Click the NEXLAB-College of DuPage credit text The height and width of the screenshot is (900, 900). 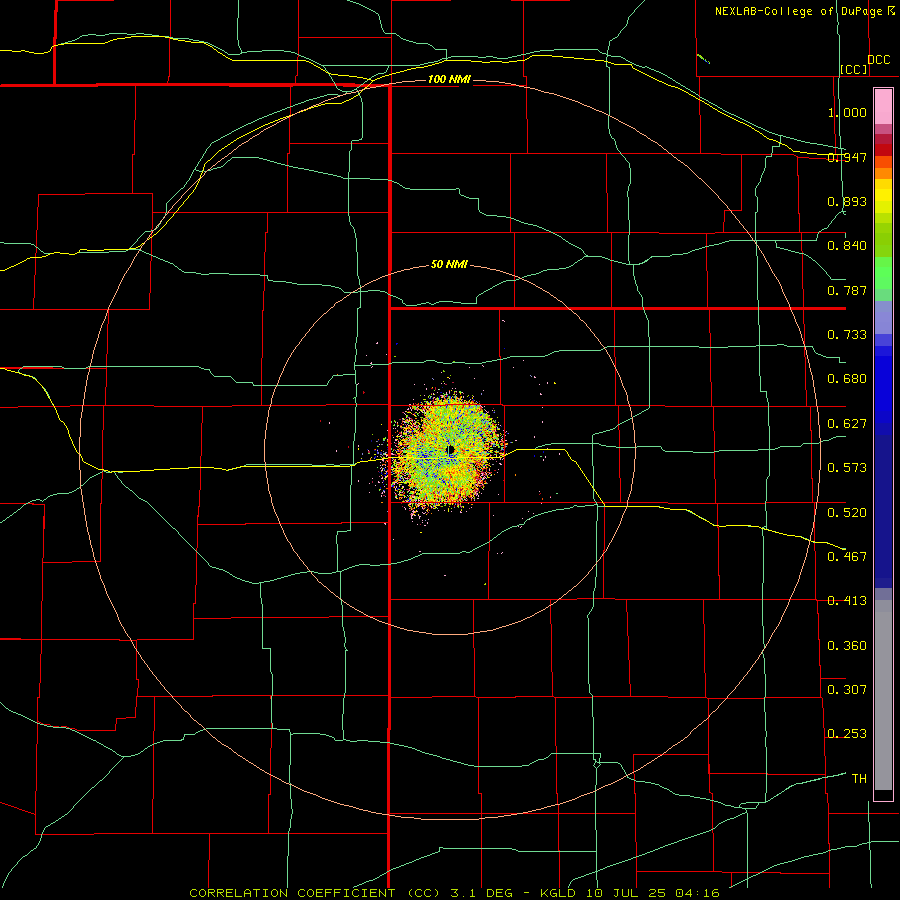798,11
